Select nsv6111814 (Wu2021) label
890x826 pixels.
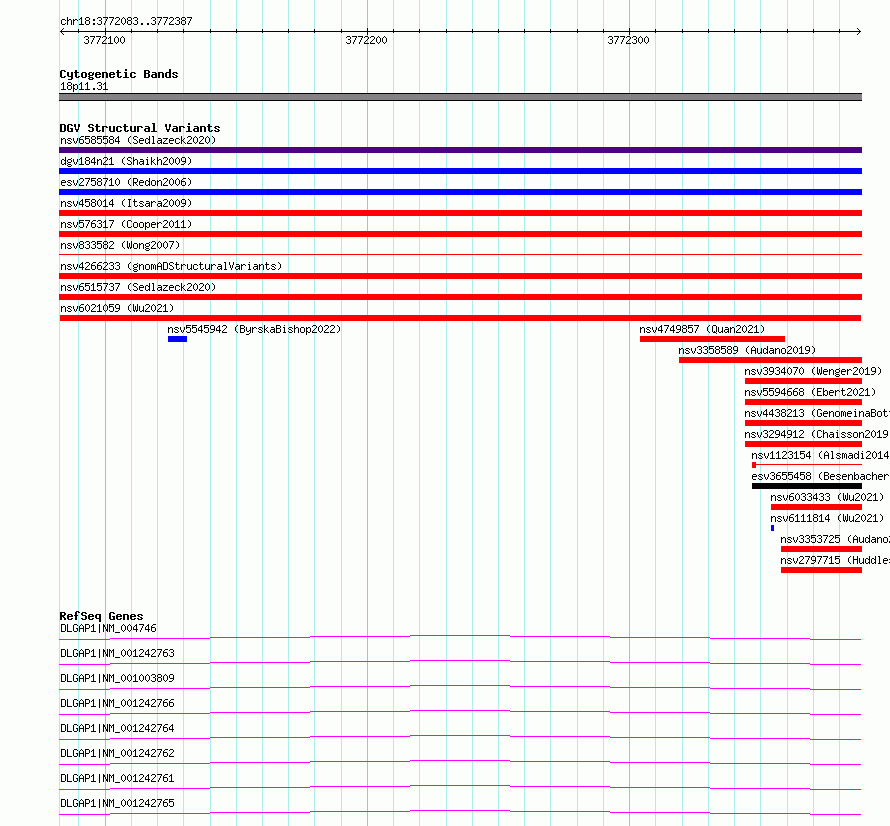point(827,518)
